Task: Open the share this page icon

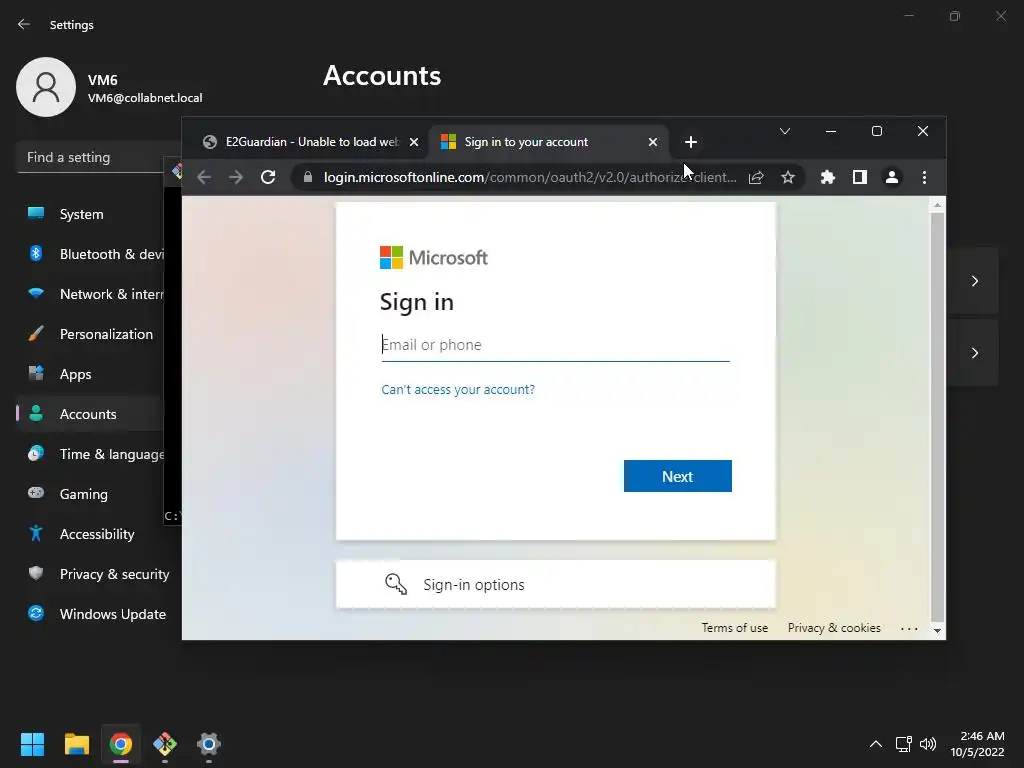Action: click(756, 177)
